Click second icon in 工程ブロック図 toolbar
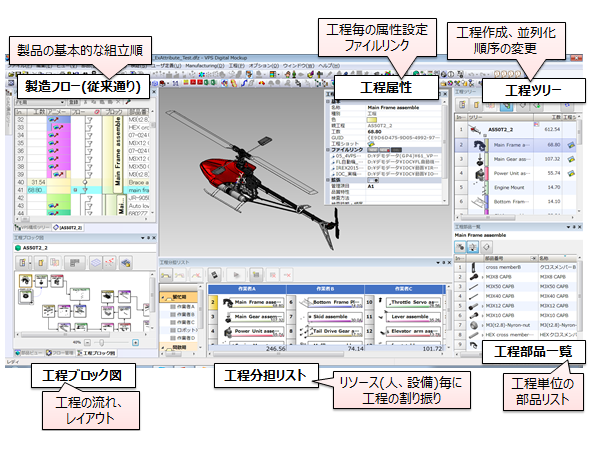 [41, 262]
